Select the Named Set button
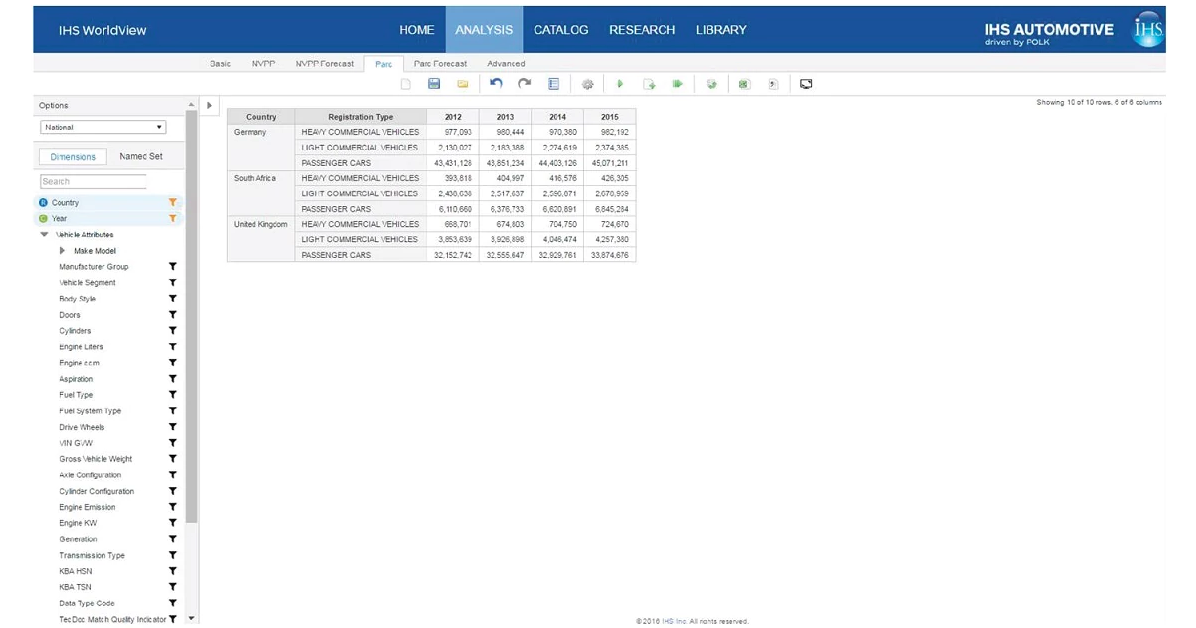 coord(140,157)
